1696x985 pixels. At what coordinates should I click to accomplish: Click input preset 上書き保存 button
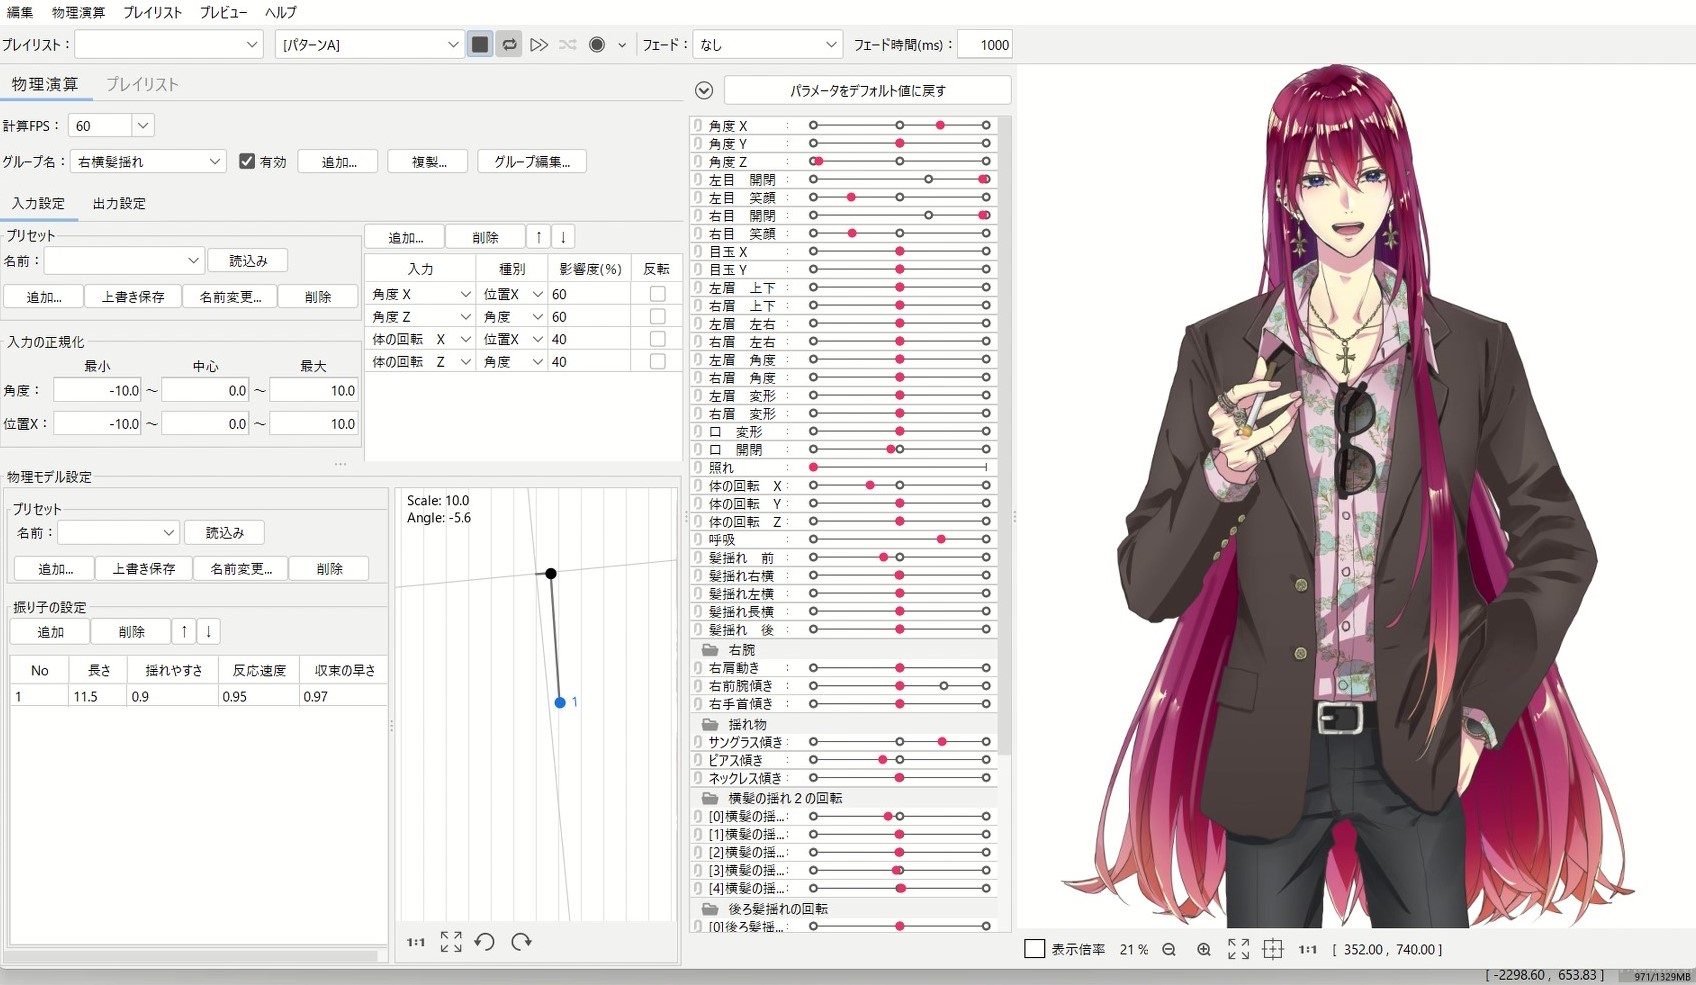pos(133,297)
